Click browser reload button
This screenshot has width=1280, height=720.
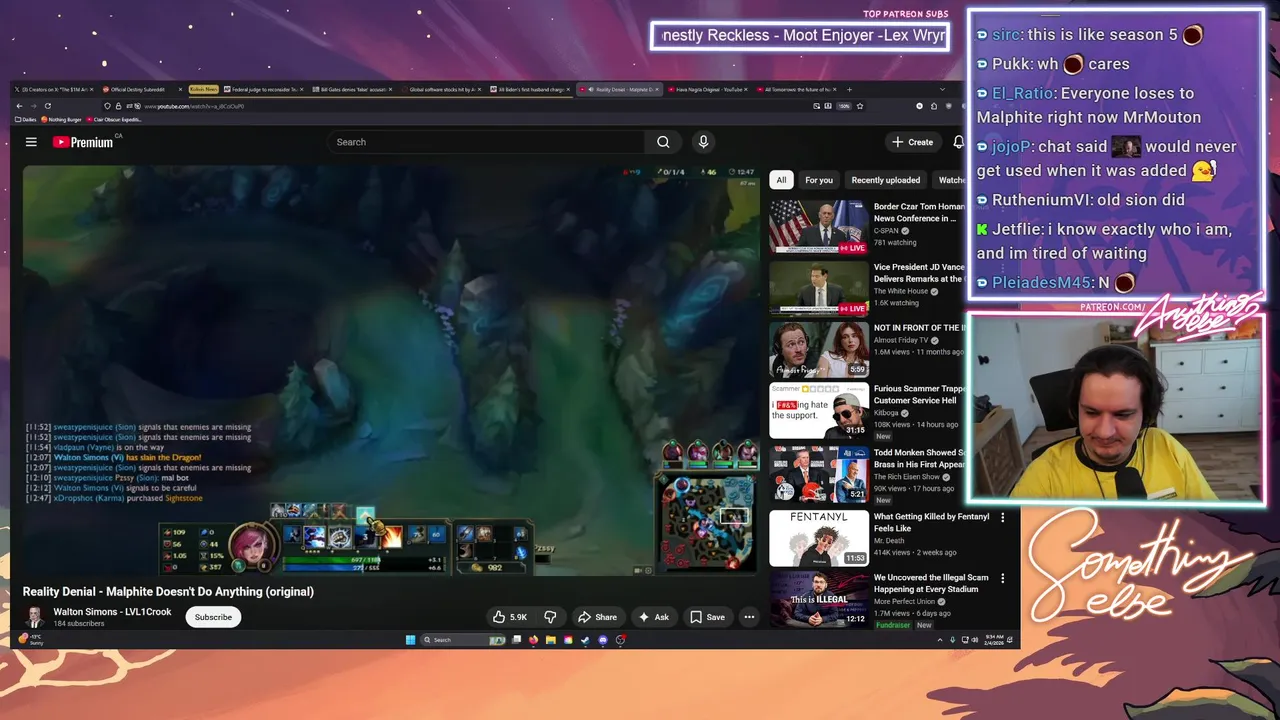click(x=47, y=106)
